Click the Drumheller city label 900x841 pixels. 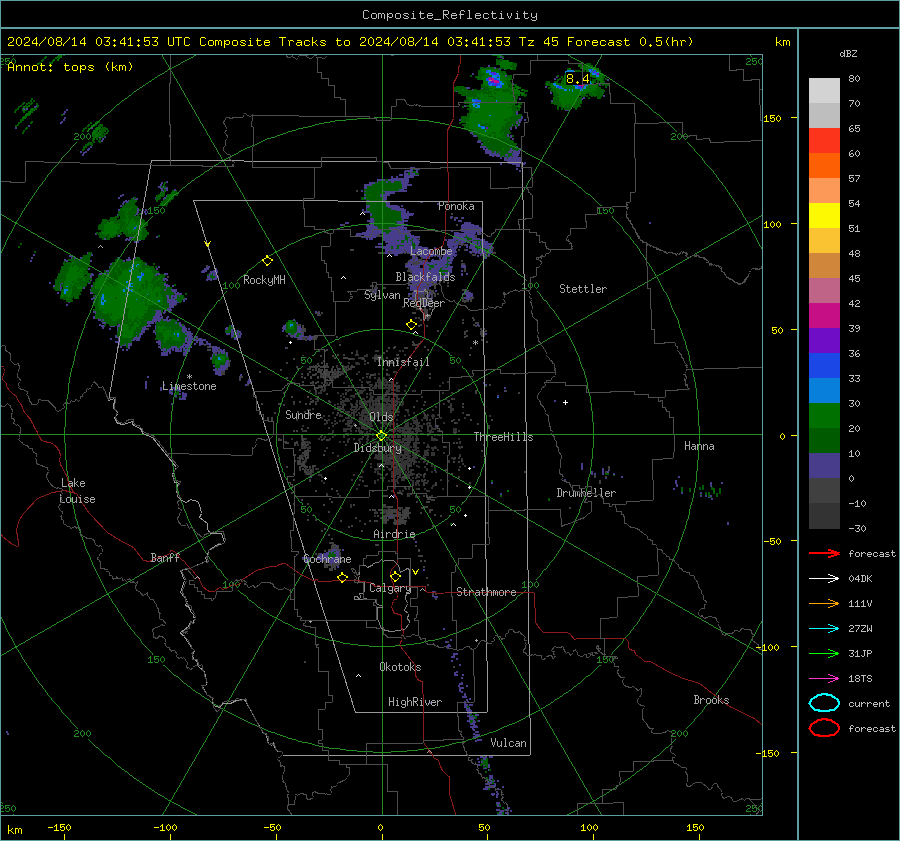586,493
